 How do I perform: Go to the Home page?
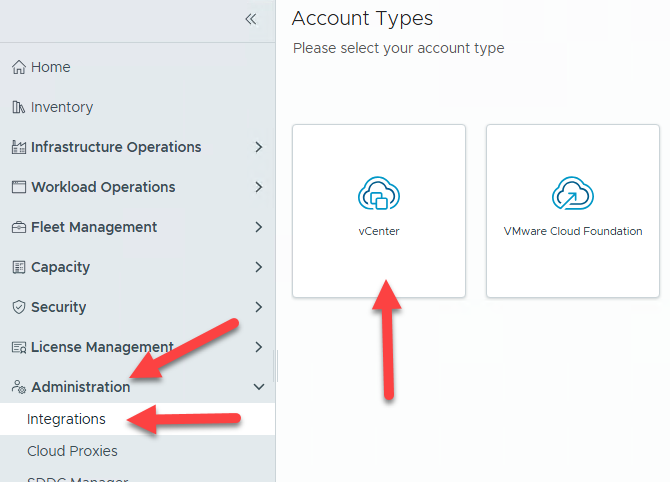[50, 67]
